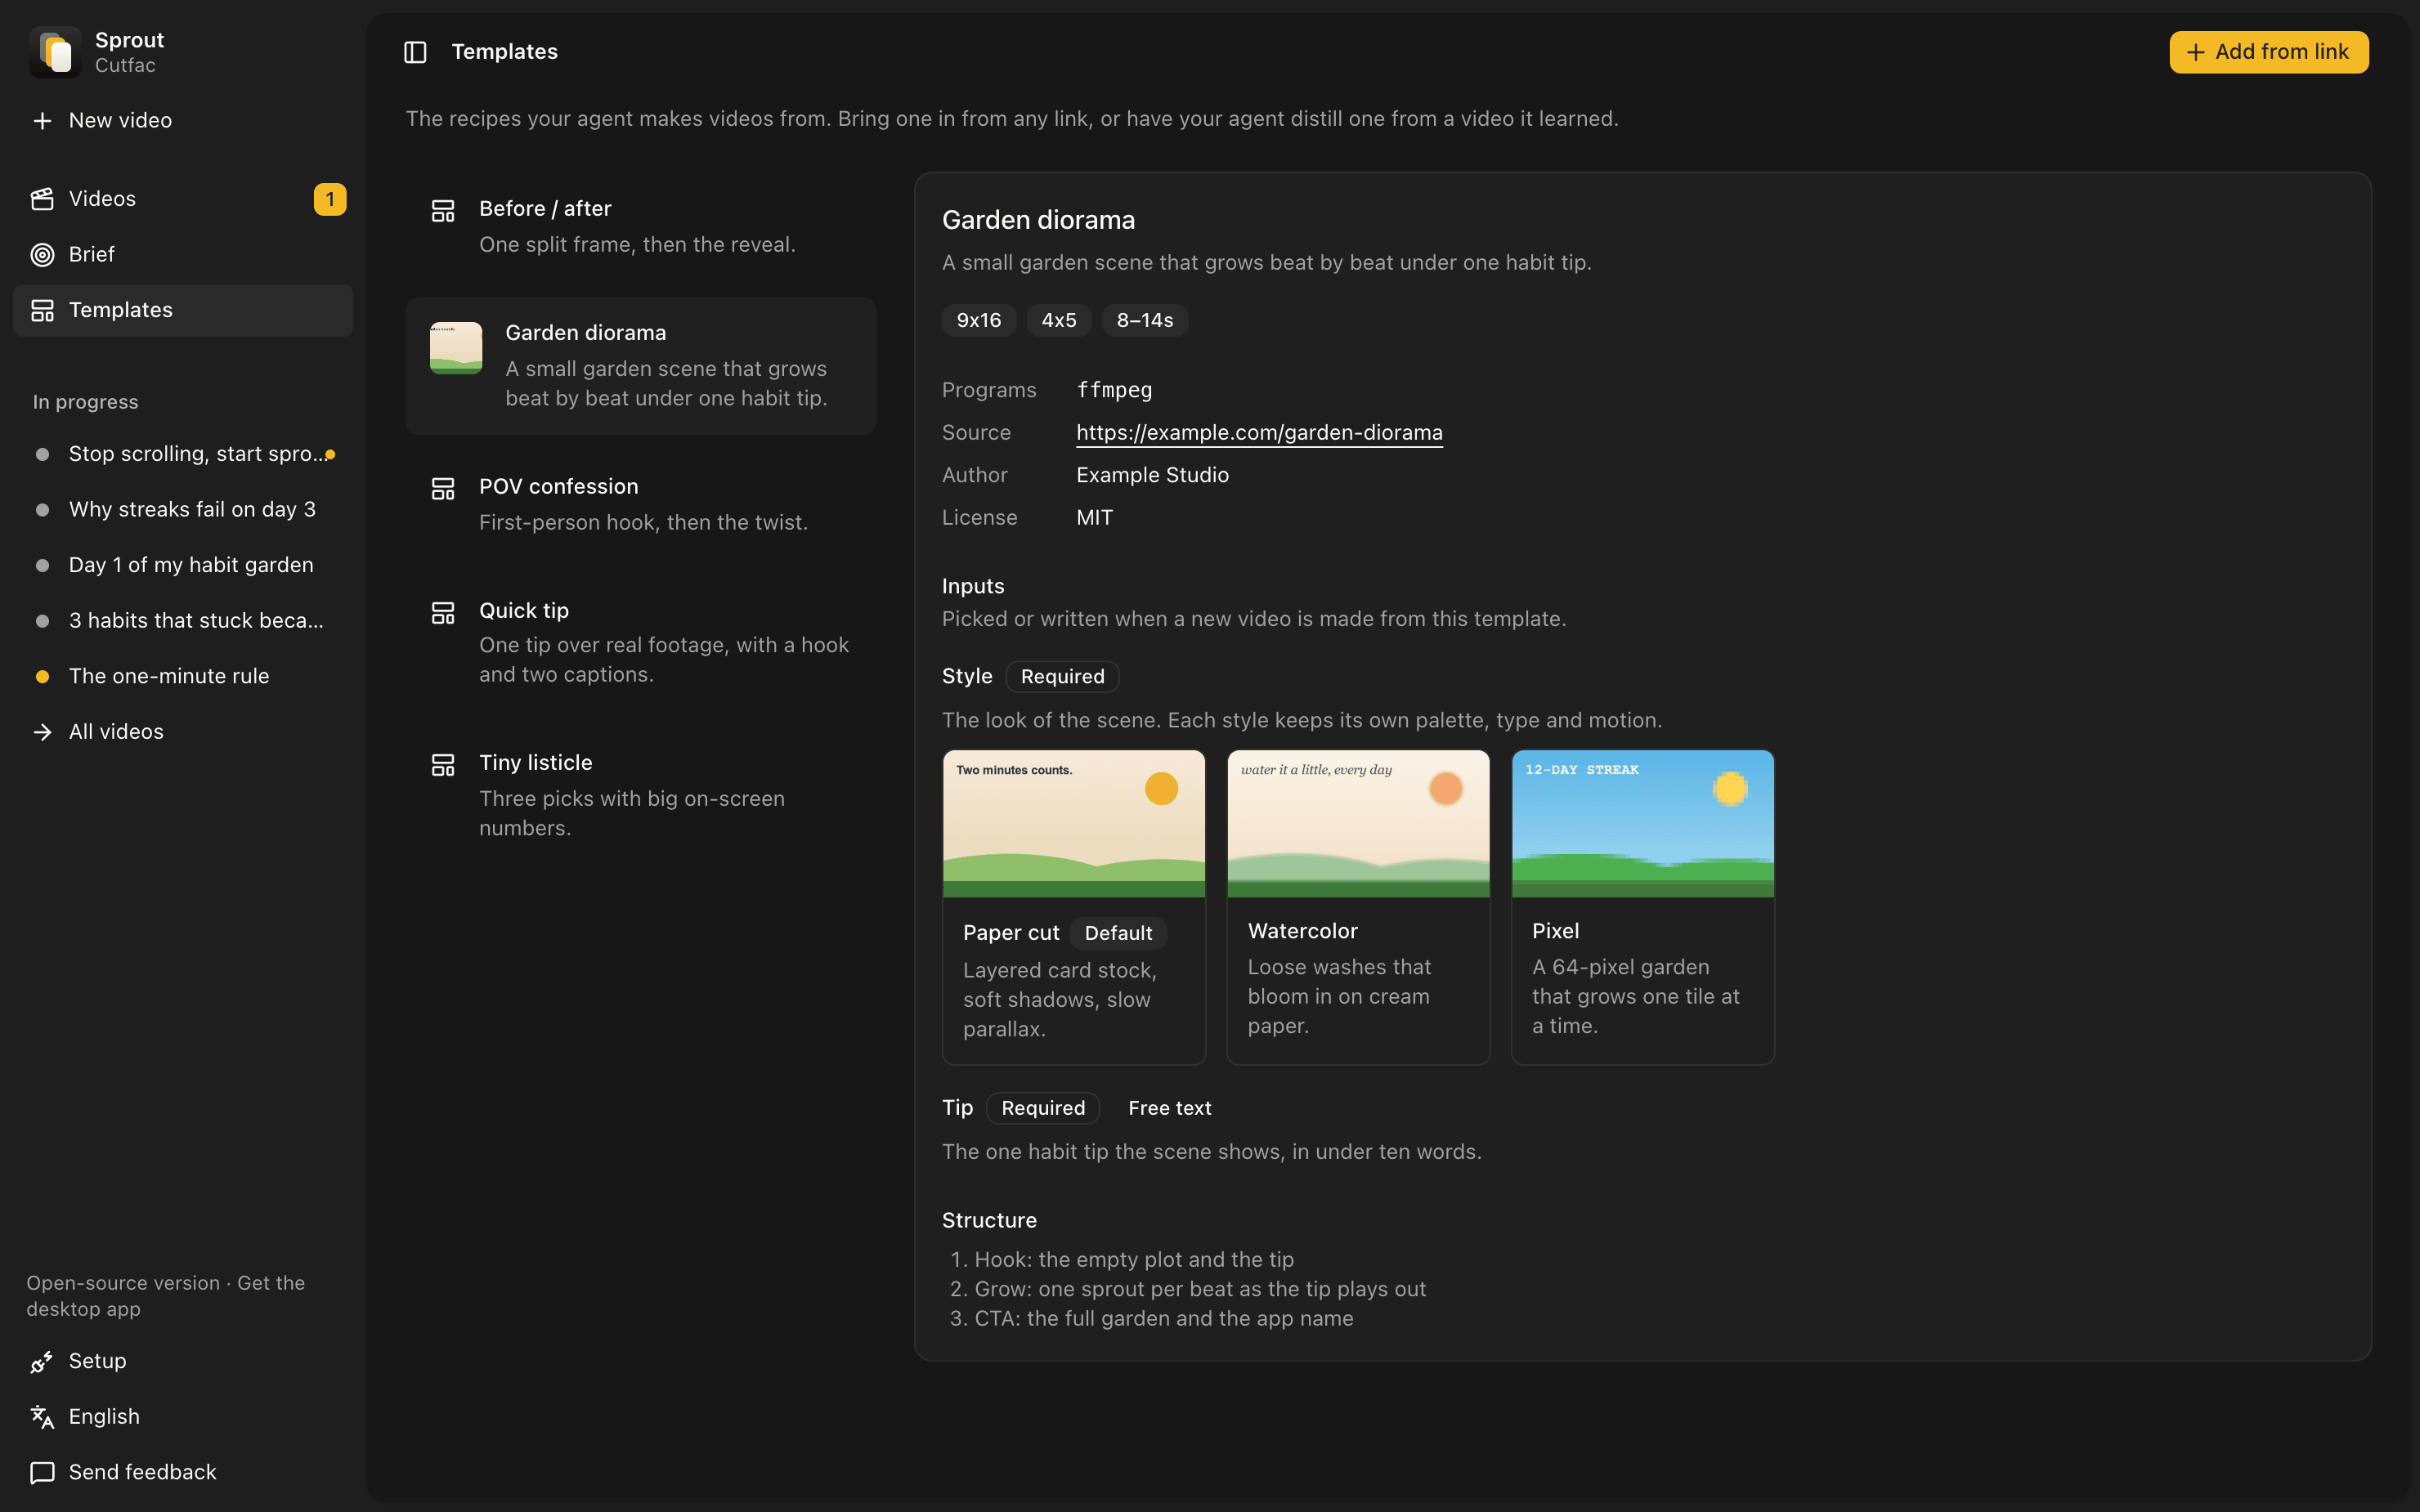
Task: Click the Templates layout icon in sidebar
Action: (x=42, y=311)
